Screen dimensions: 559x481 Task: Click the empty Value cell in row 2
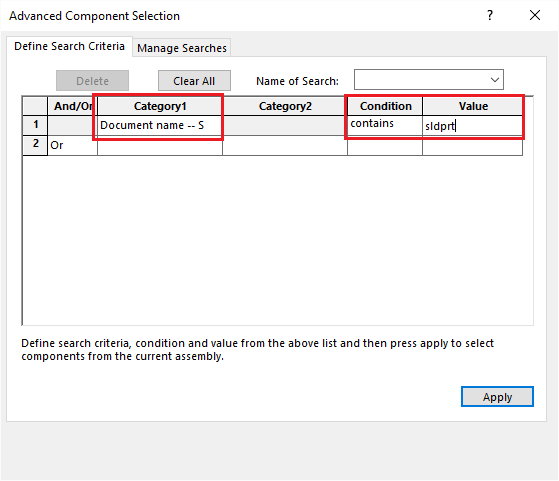pyautogui.click(x=473, y=145)
